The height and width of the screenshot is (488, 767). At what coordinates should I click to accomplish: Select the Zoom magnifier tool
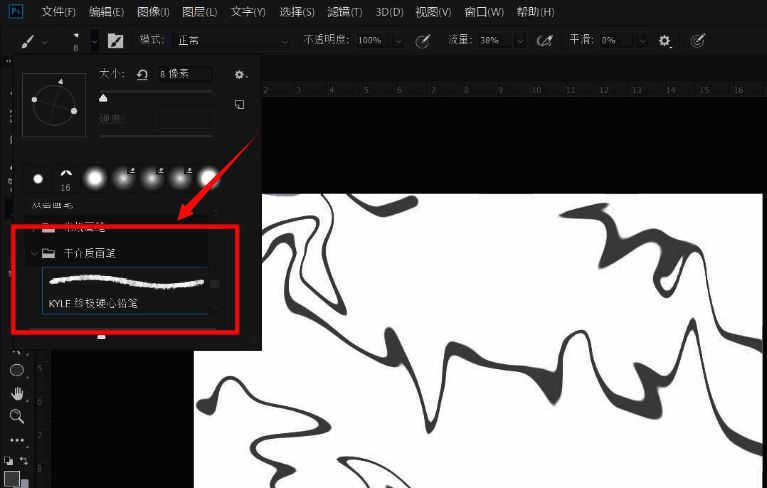17,416
